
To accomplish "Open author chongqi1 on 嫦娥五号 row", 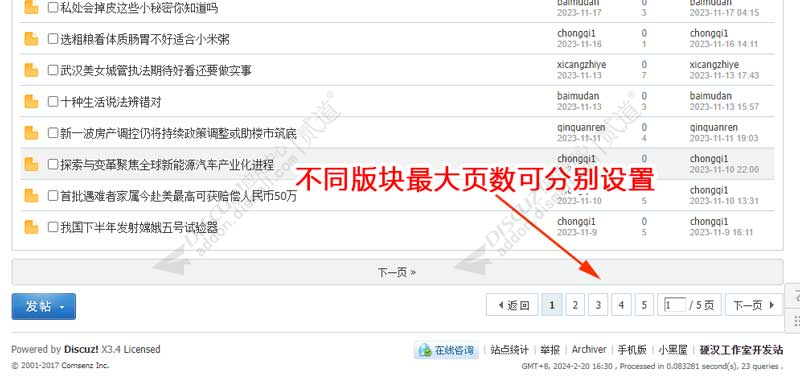I will point(577,221).
